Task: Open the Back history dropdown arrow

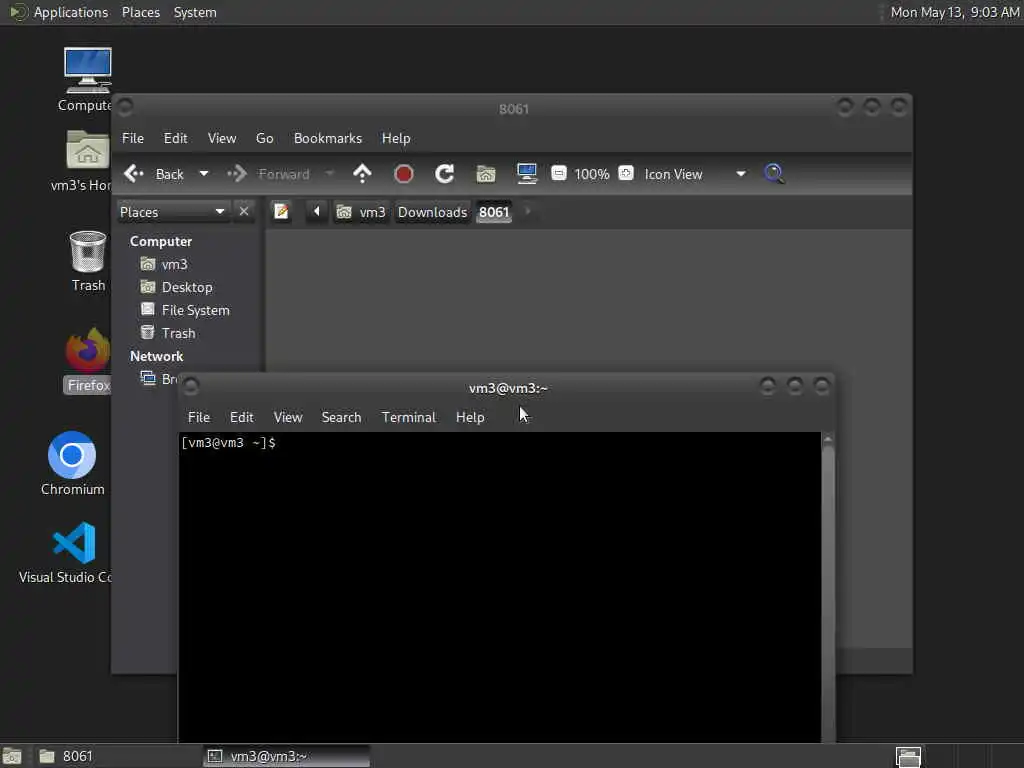Action: click(204, 174)
